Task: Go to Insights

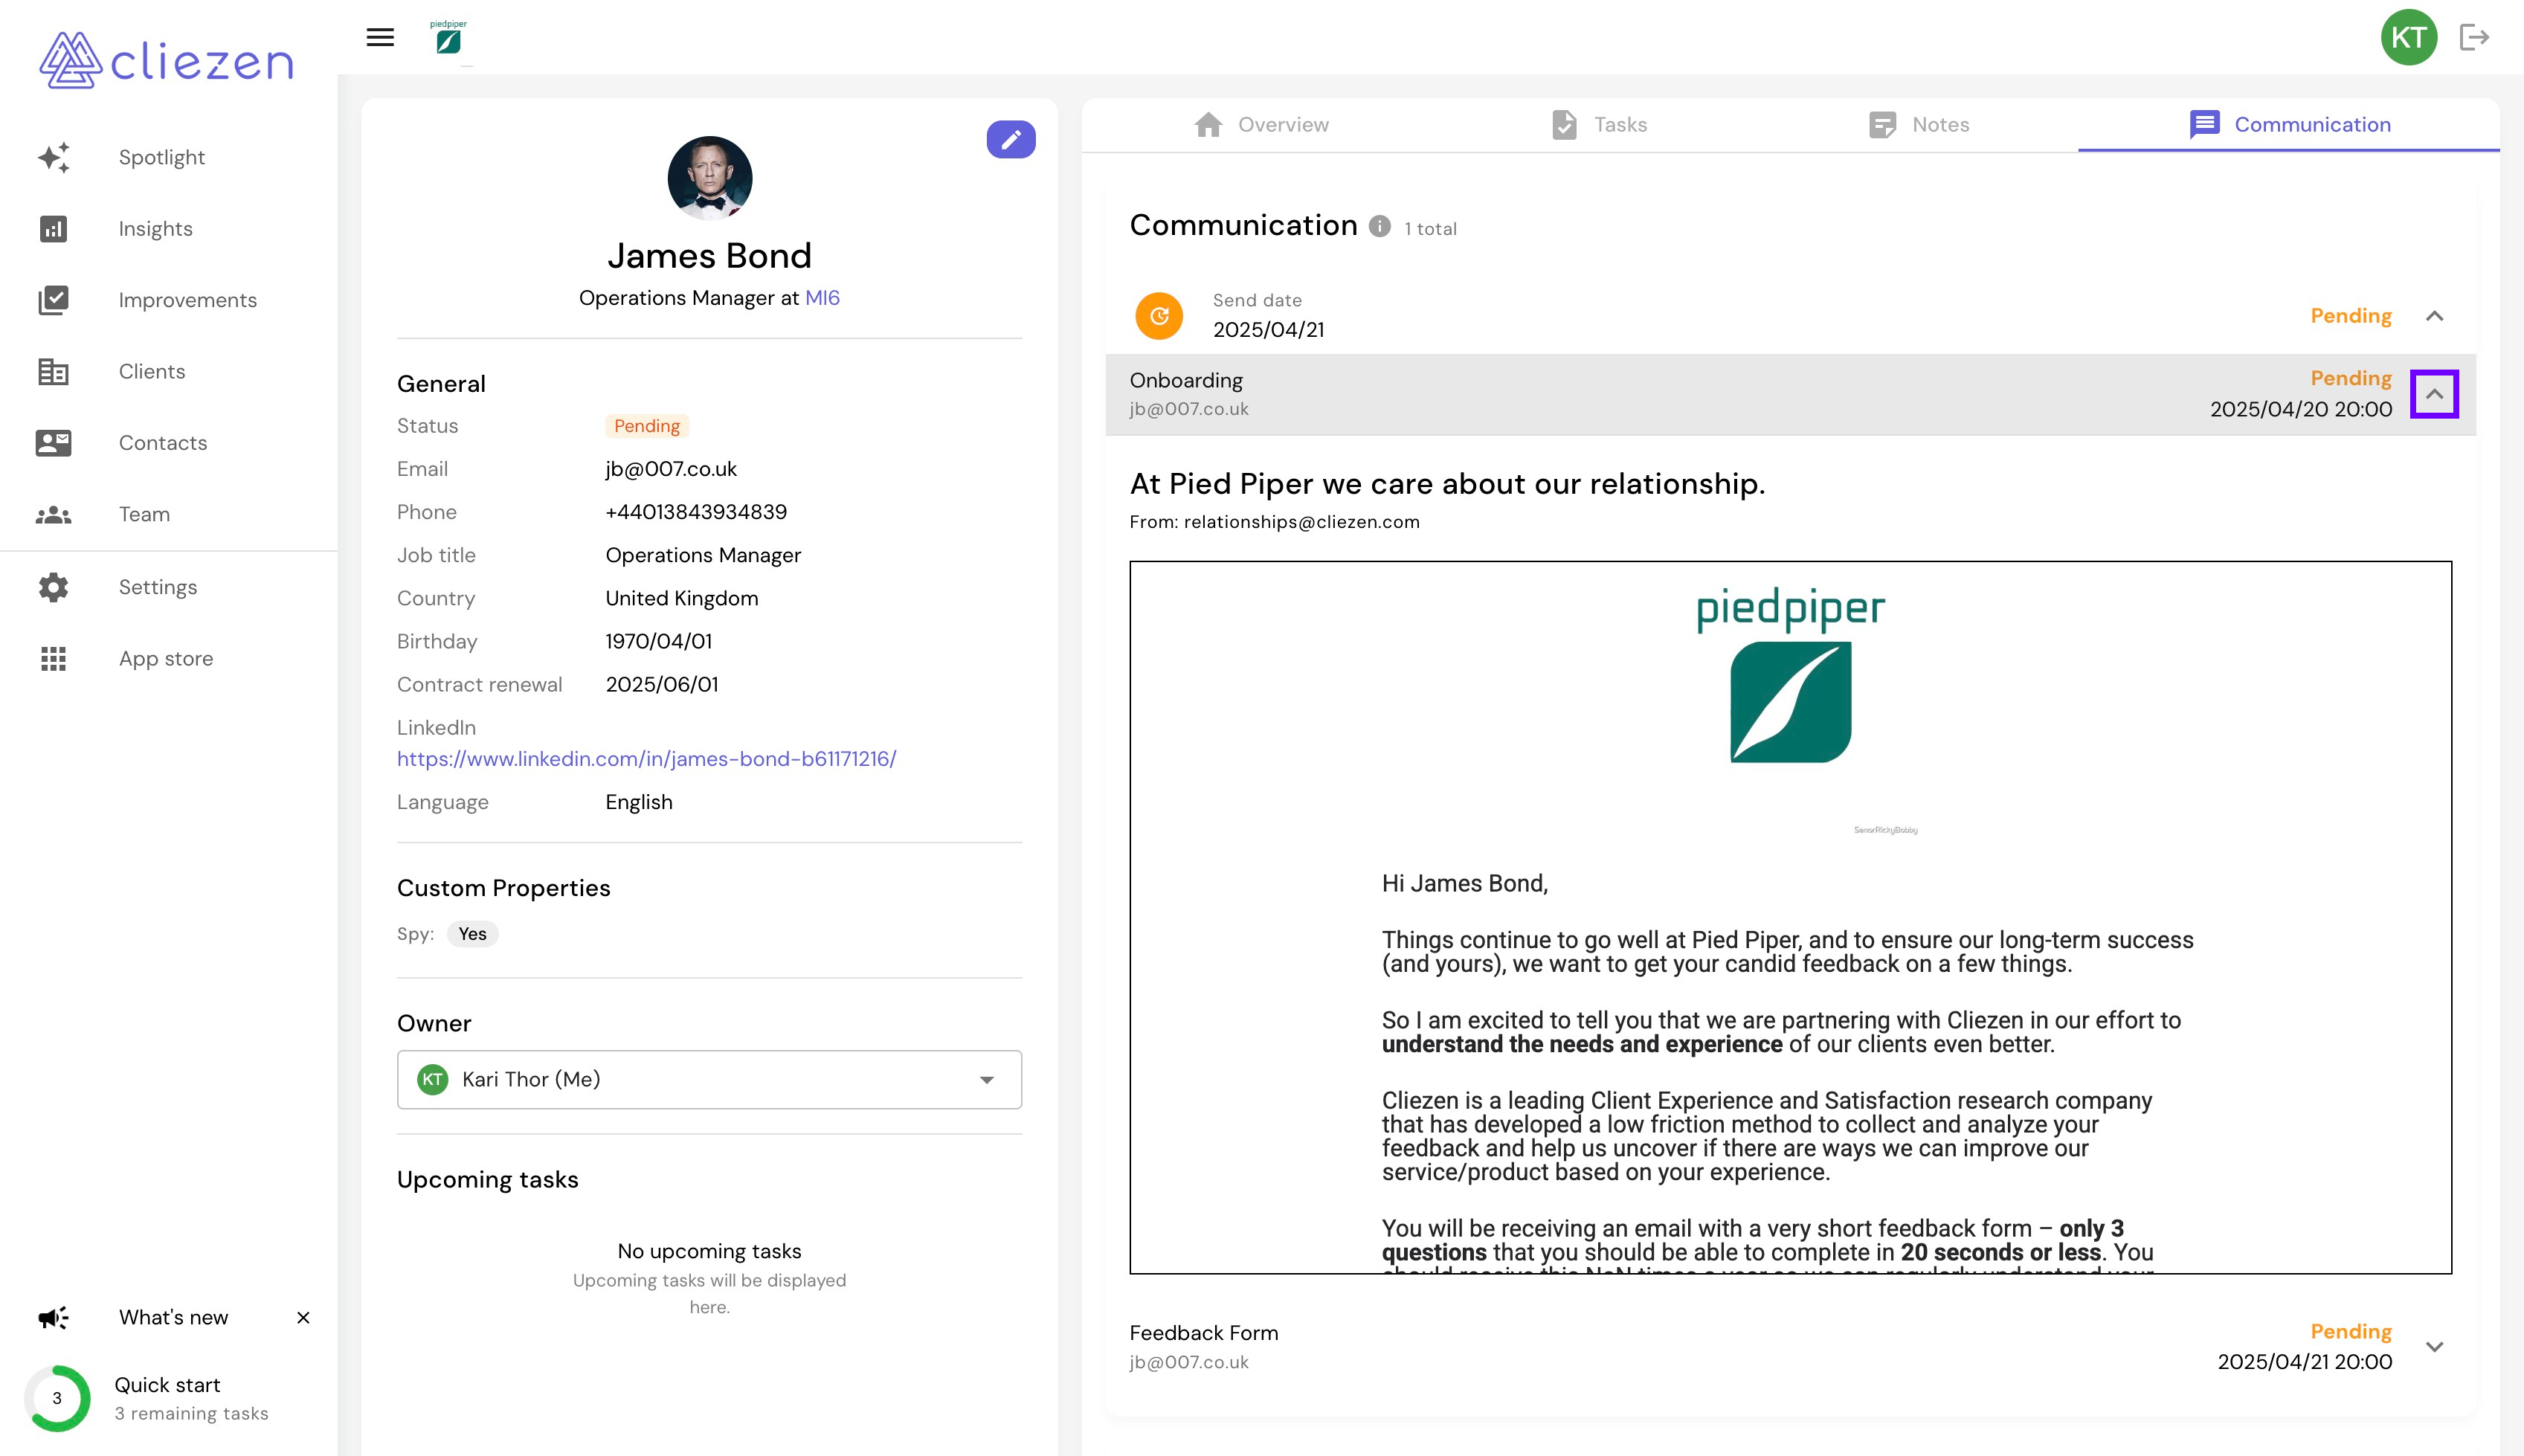Action: click(x=155, y=229)
